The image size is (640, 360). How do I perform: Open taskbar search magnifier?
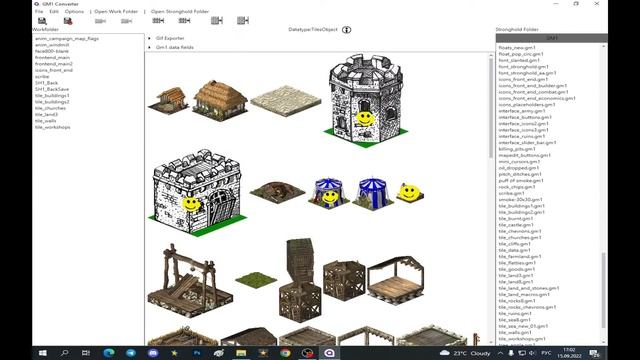click(x=64, y=353)
